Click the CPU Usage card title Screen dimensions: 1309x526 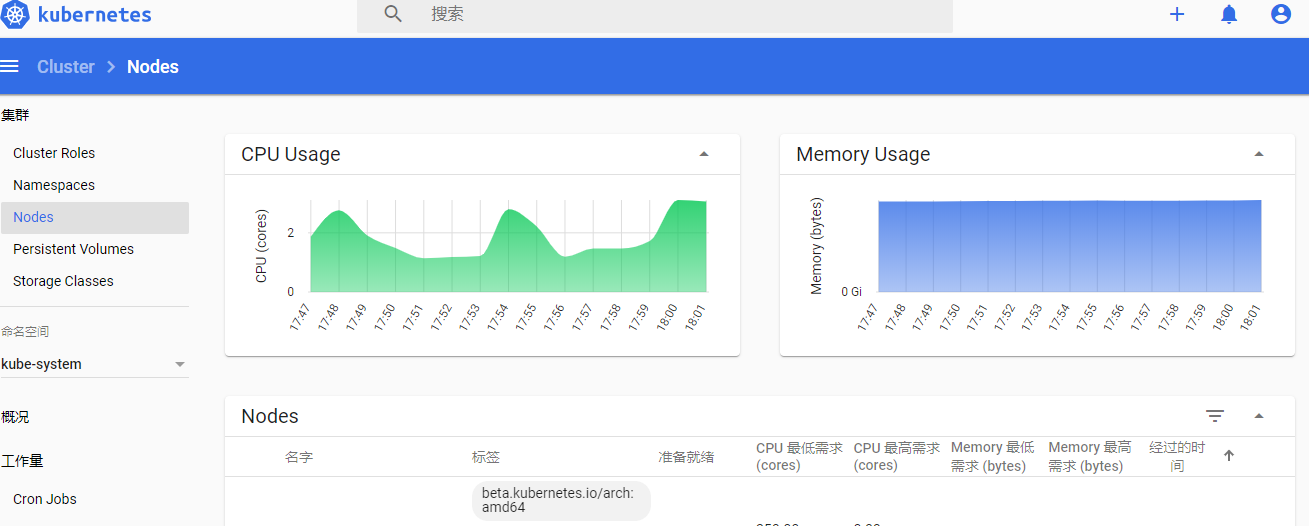[x=291, y=154]
